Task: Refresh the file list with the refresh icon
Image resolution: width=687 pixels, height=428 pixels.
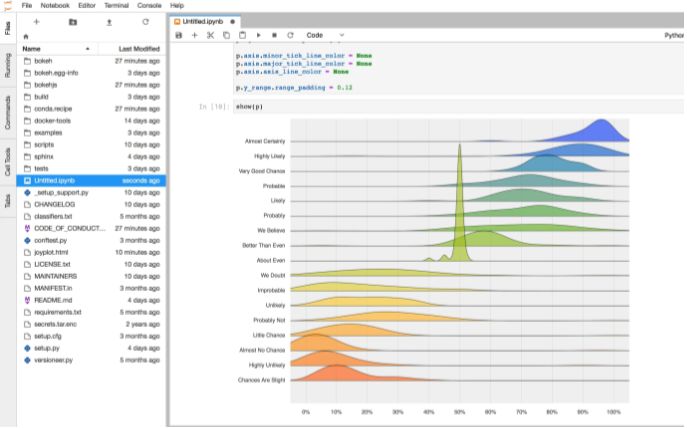Action: 145,22
